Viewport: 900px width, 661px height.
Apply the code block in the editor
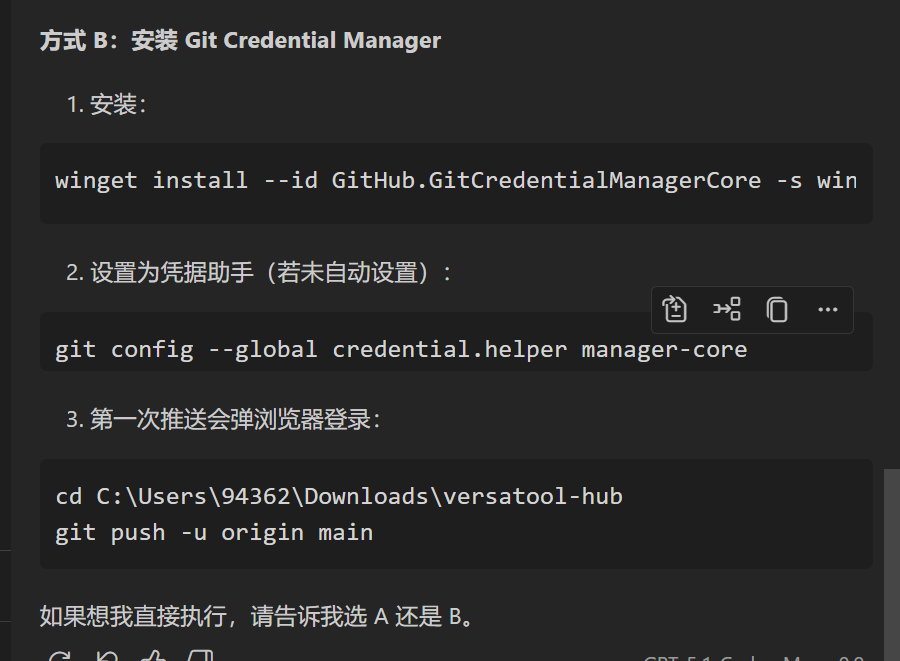pos(675,309)
